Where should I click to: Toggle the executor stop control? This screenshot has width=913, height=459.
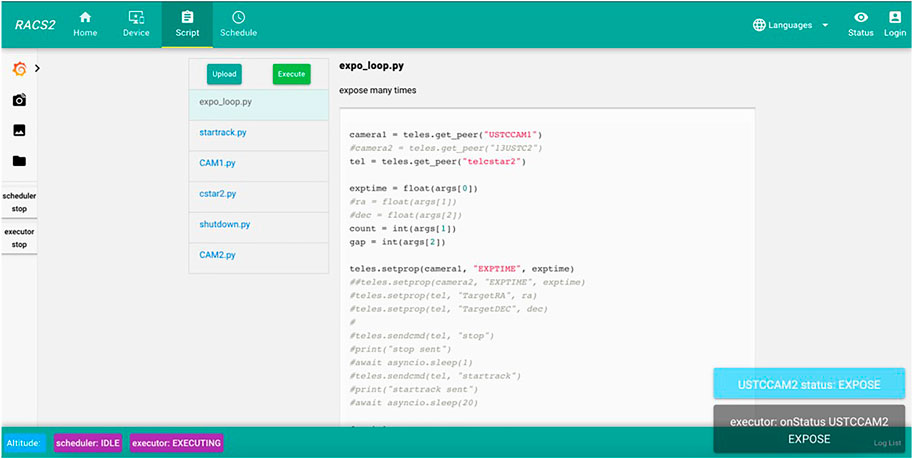(19, 238)
